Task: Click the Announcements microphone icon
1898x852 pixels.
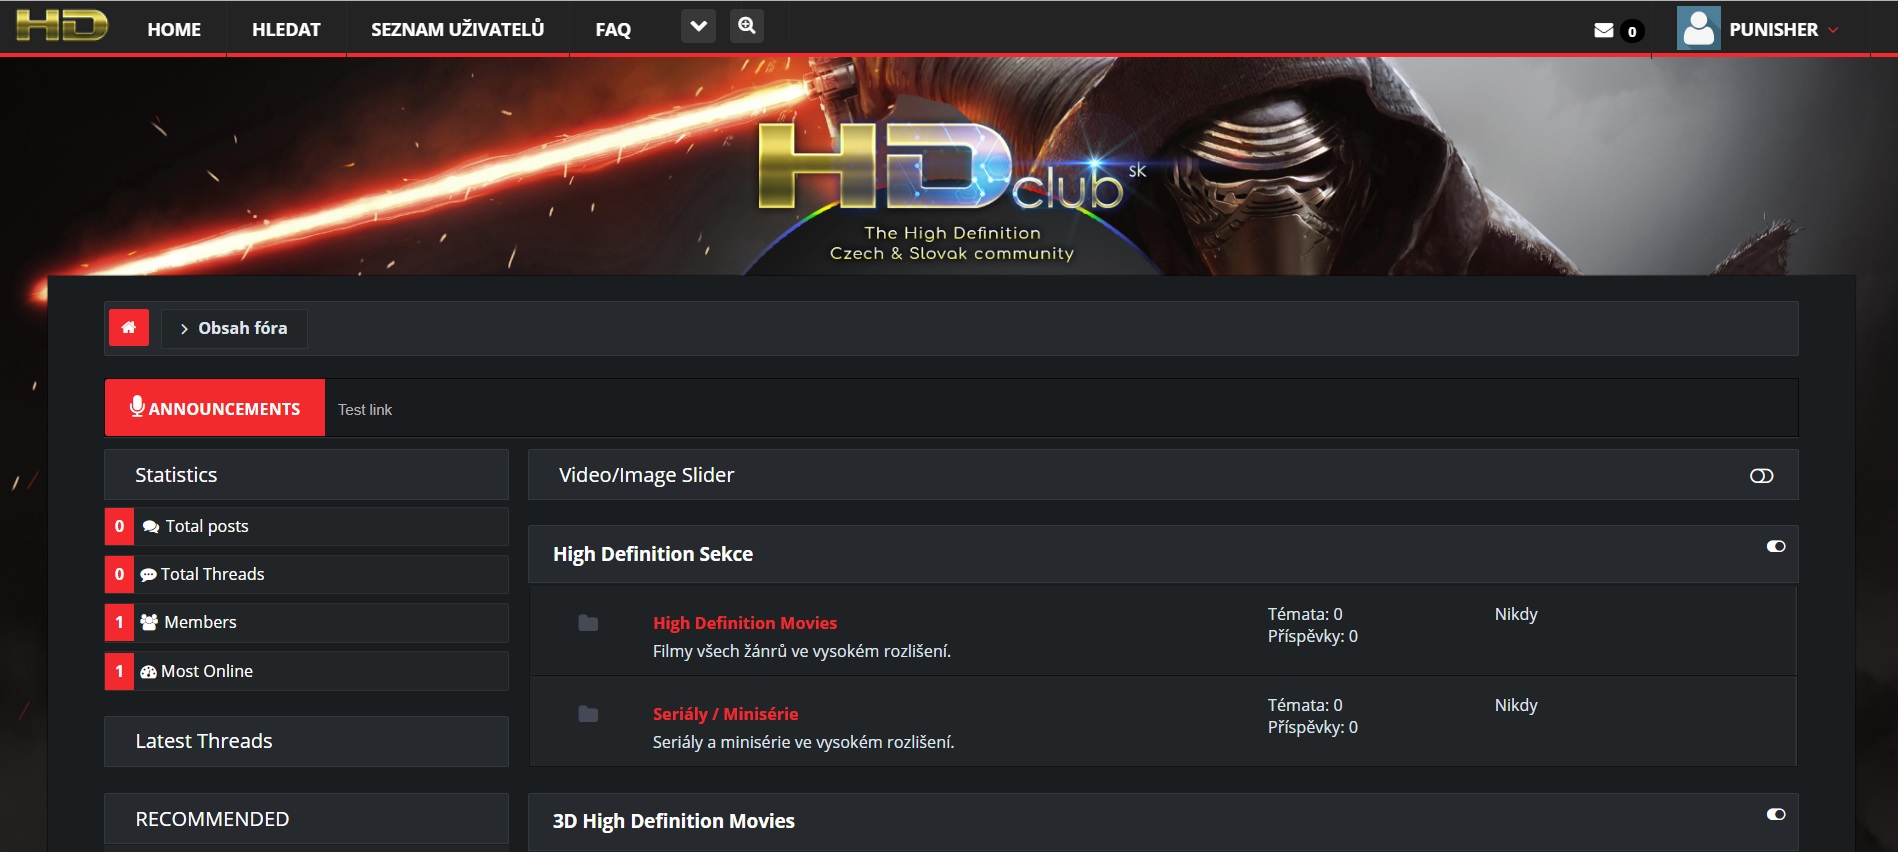Action: [x=137, y=406]
